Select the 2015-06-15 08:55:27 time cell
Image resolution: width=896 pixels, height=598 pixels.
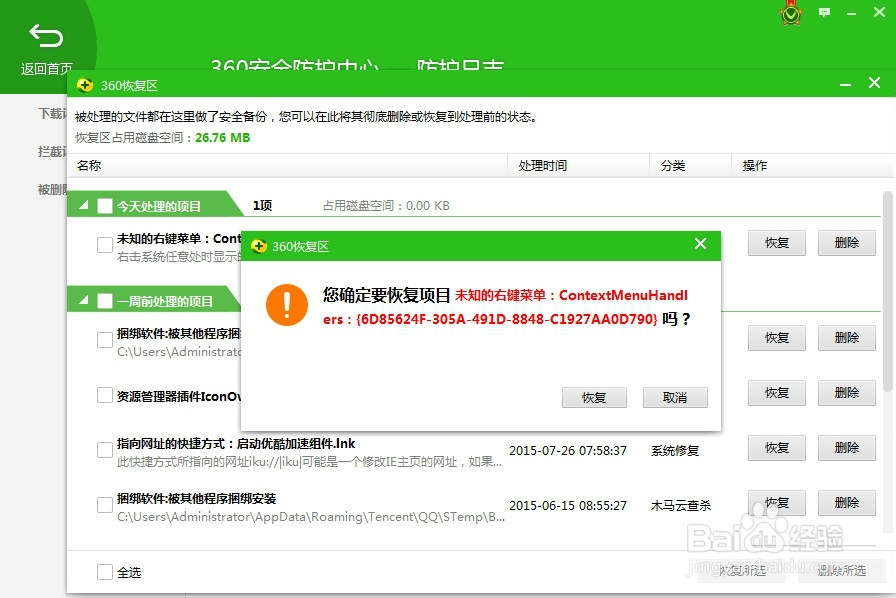pos(568,505)
